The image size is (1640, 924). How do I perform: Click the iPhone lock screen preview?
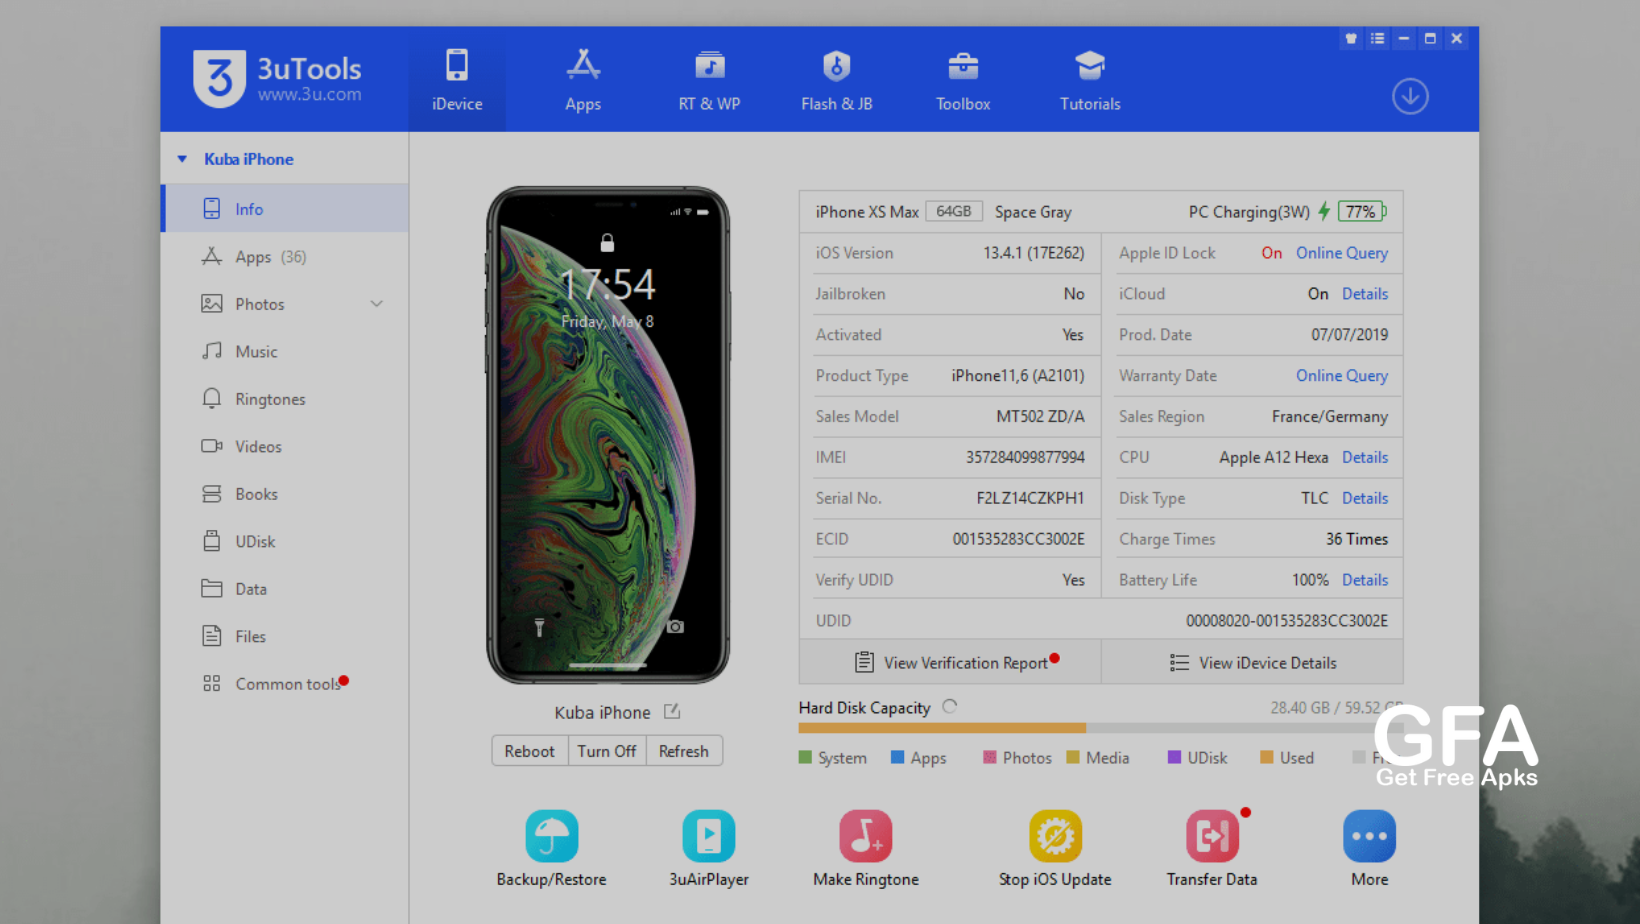[608, 435]
